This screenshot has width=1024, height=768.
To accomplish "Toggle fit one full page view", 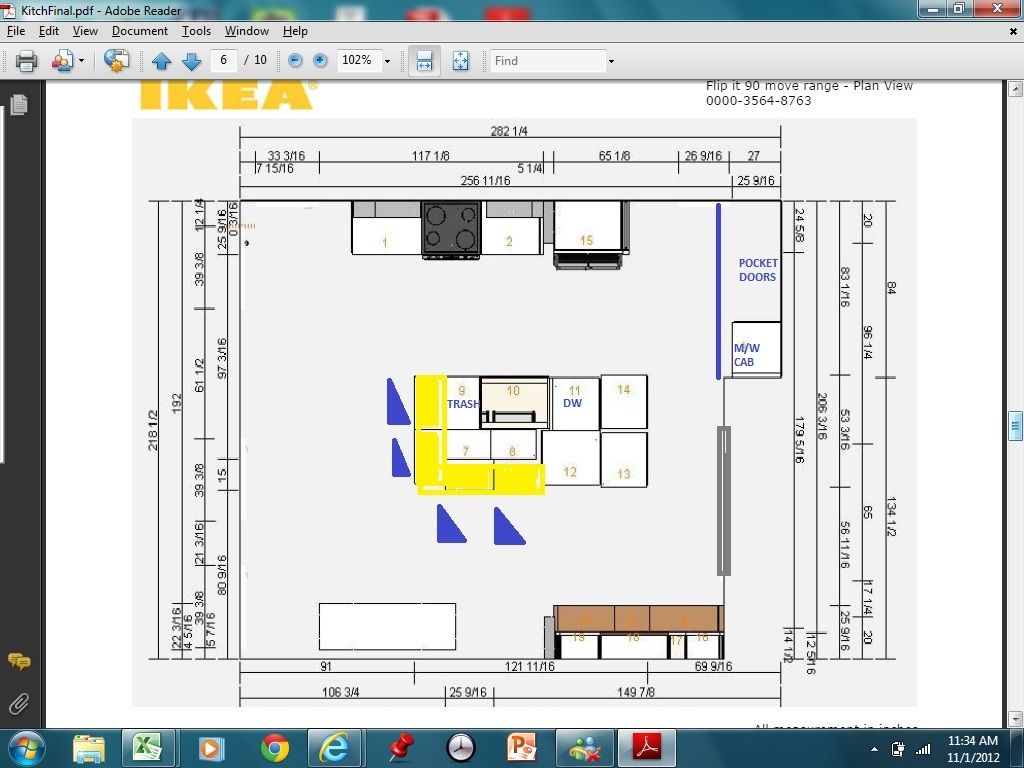I will [x=460, y=61].
